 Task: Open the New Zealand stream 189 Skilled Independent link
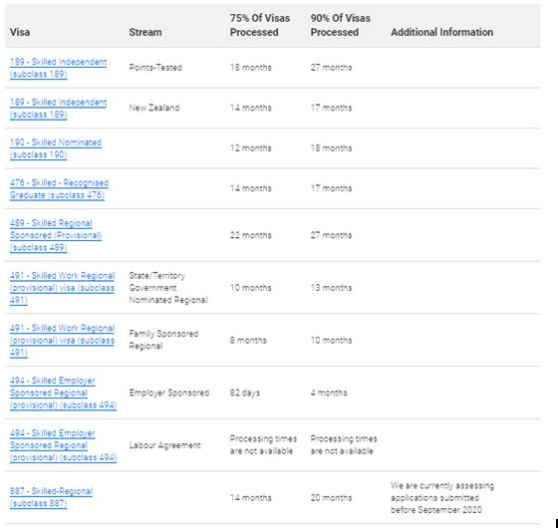point(58,108)
